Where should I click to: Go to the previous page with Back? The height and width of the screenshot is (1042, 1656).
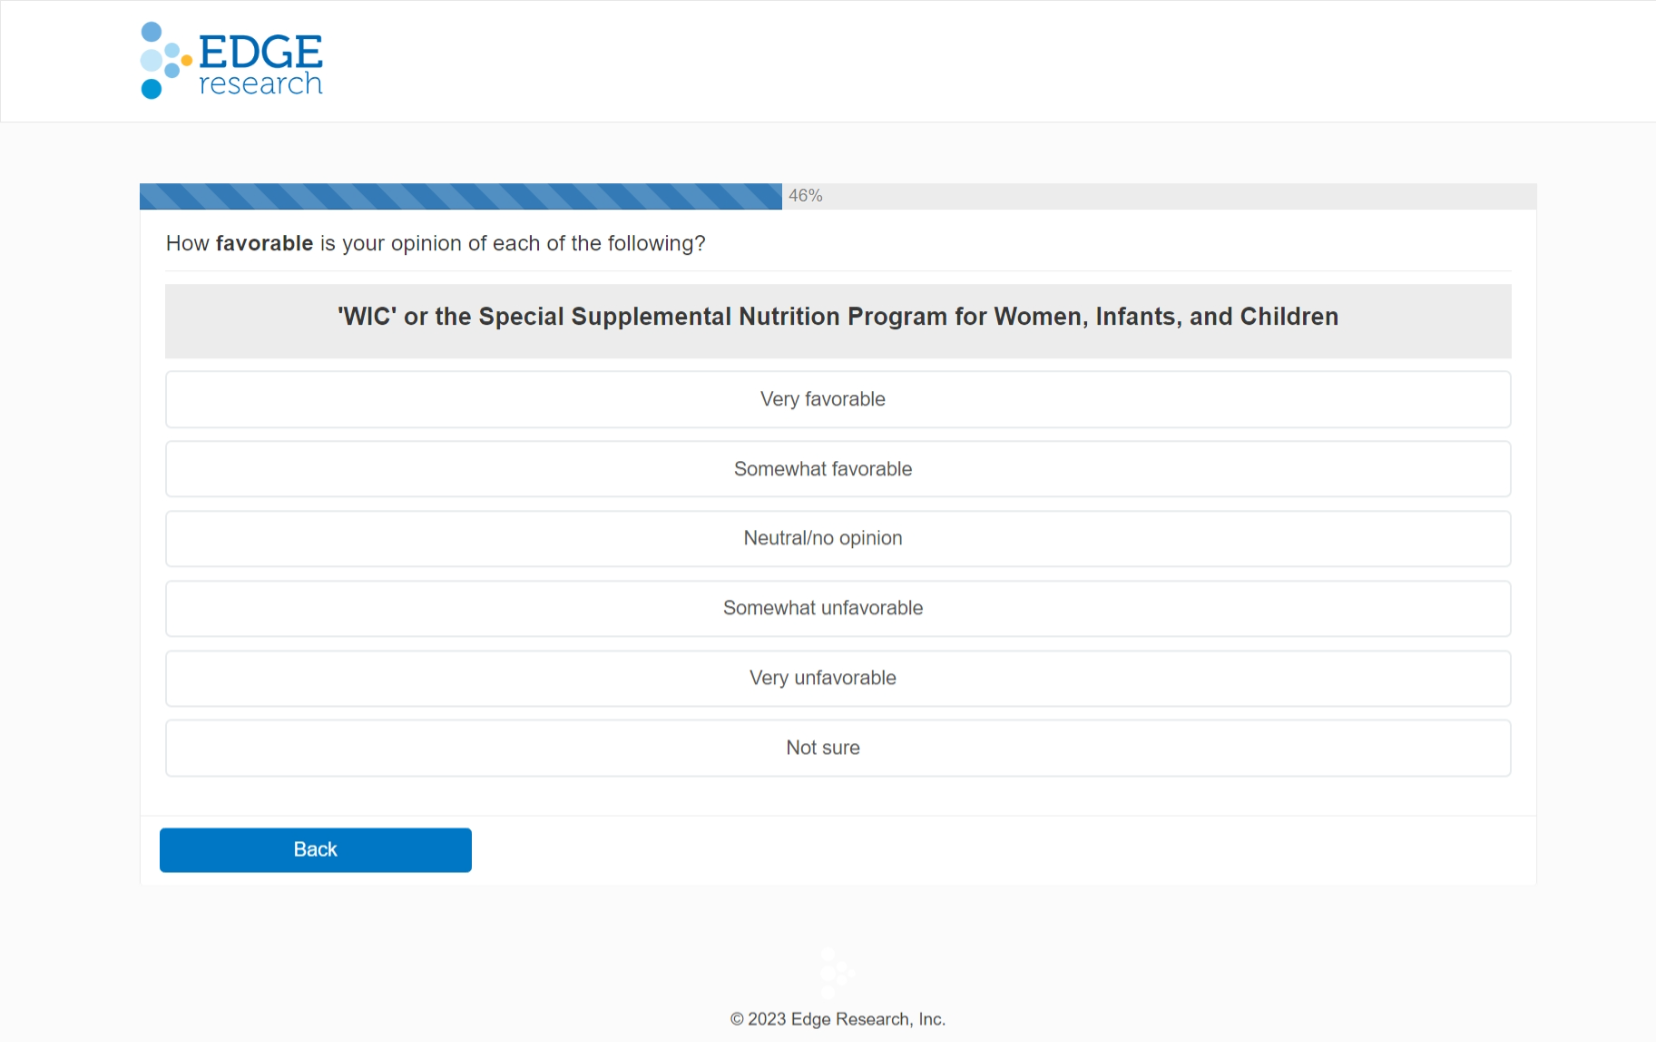[315, 850]
